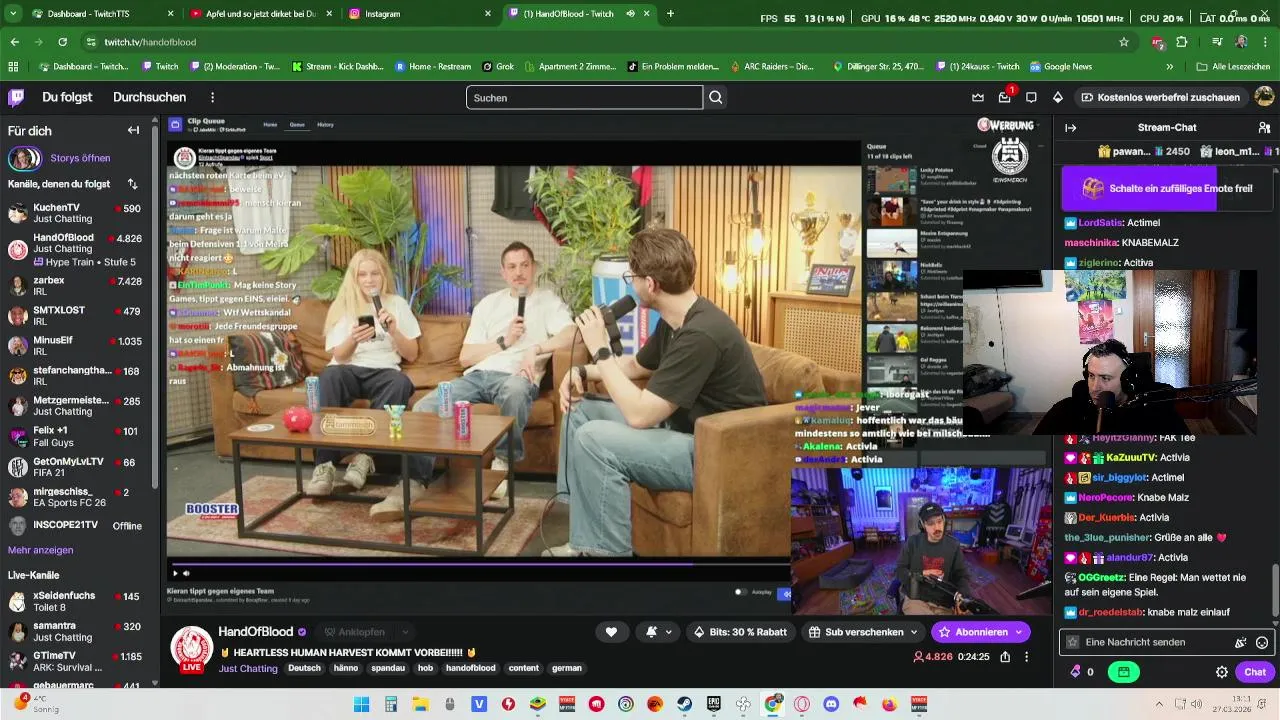The height and width of the screenshot is (720, 1280).
Task: Open Discord from the taskbar
Action: click(x=831, y=704)
